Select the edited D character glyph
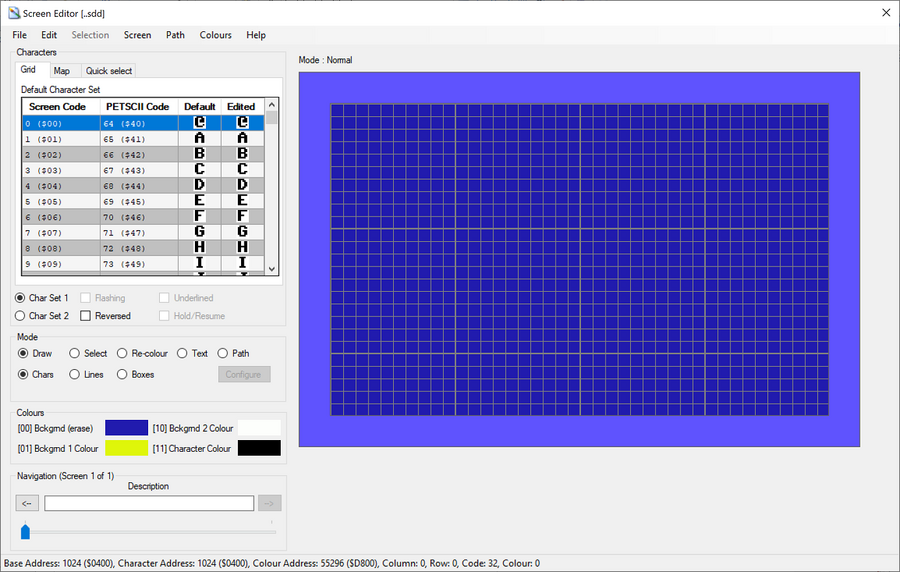This screenshot has height=572, width=900. 241,185
